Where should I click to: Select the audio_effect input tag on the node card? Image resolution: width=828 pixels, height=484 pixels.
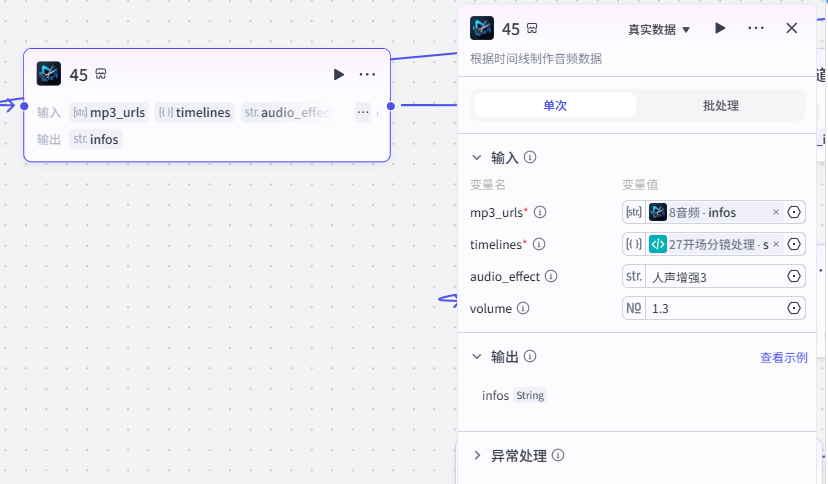tap(288, 112)
